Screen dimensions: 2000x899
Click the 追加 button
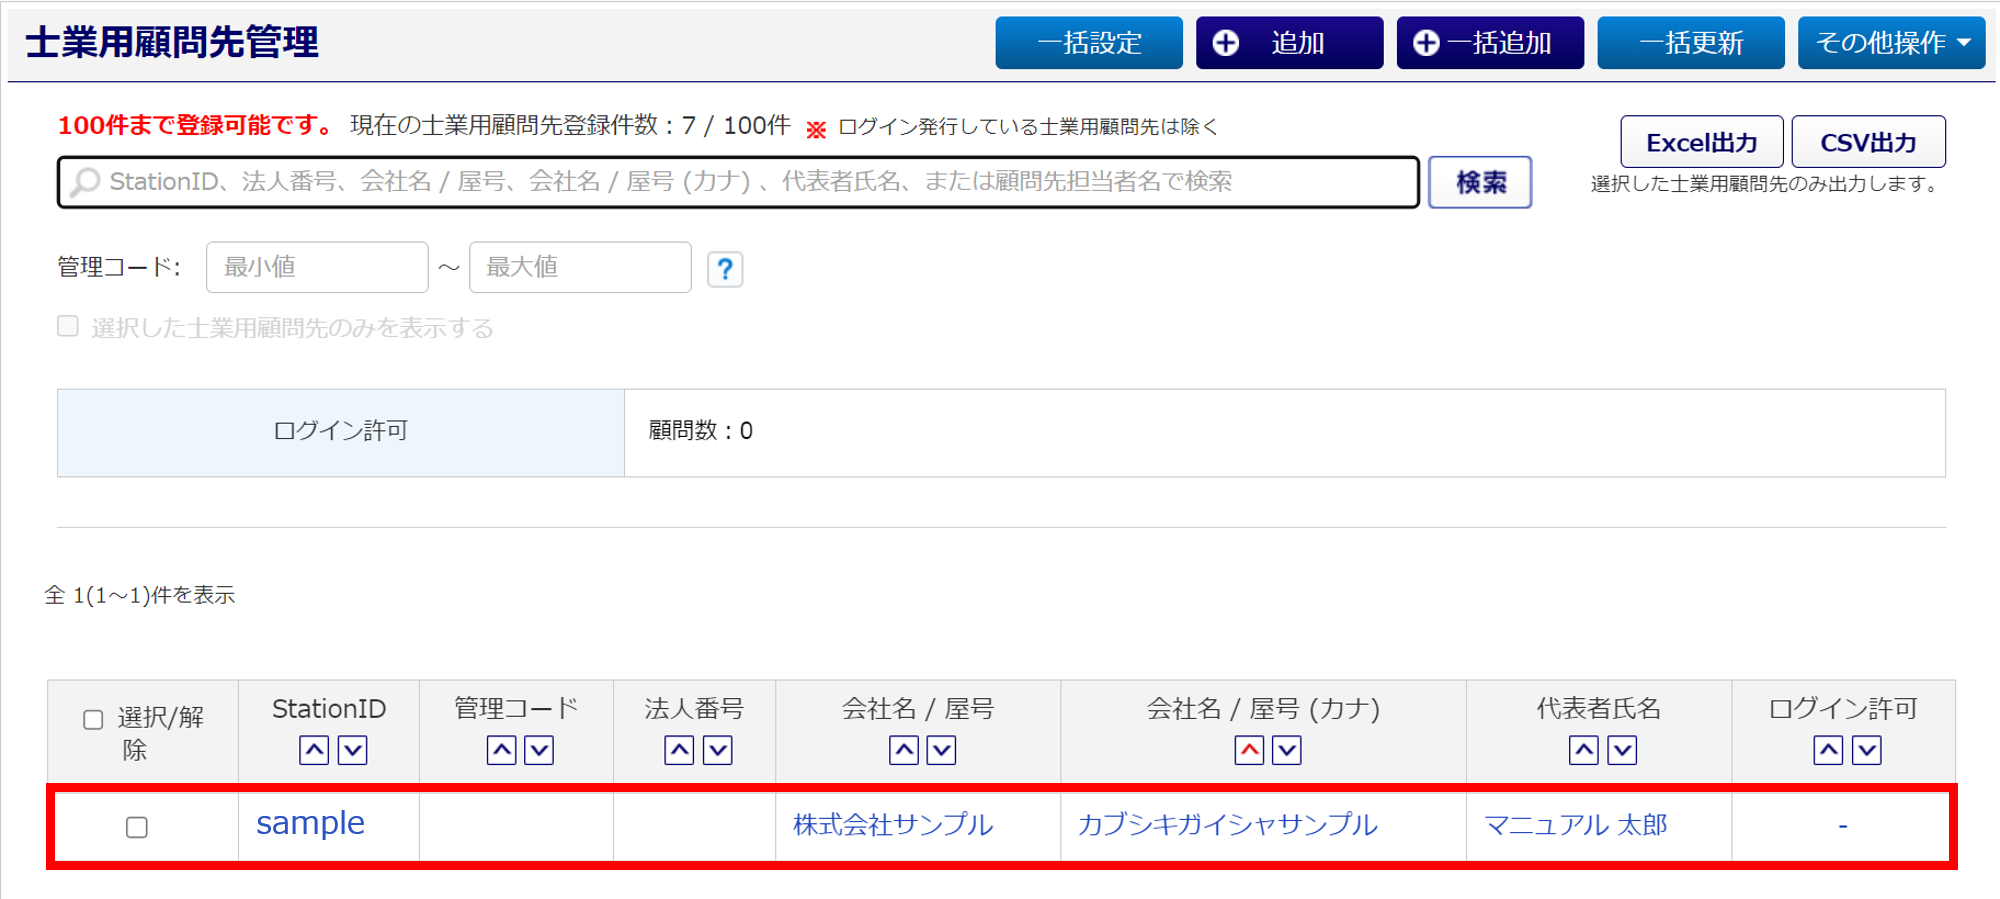(x=1290, y=43)
